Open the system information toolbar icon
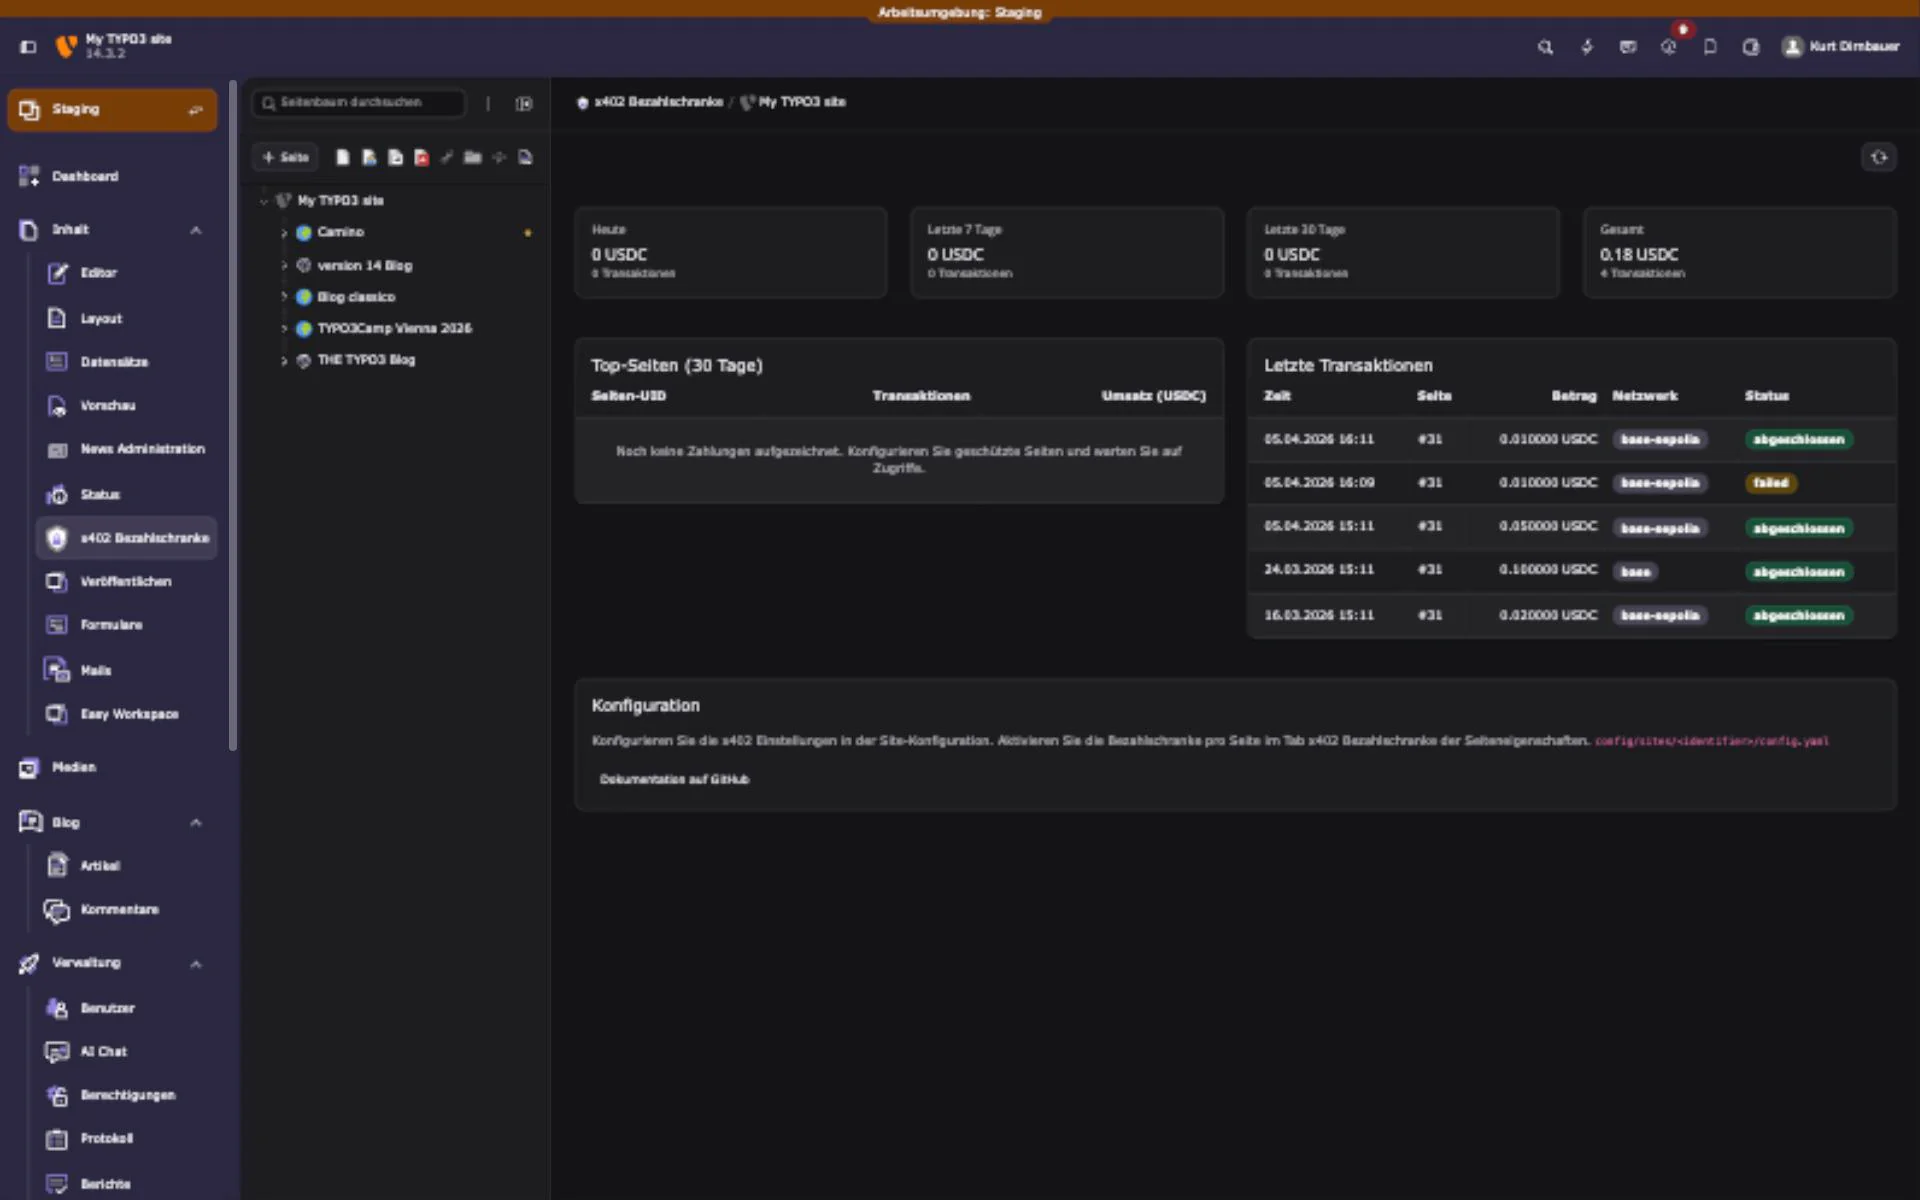This screenshot has height=1200, width=1920. tap(1628, 47)
